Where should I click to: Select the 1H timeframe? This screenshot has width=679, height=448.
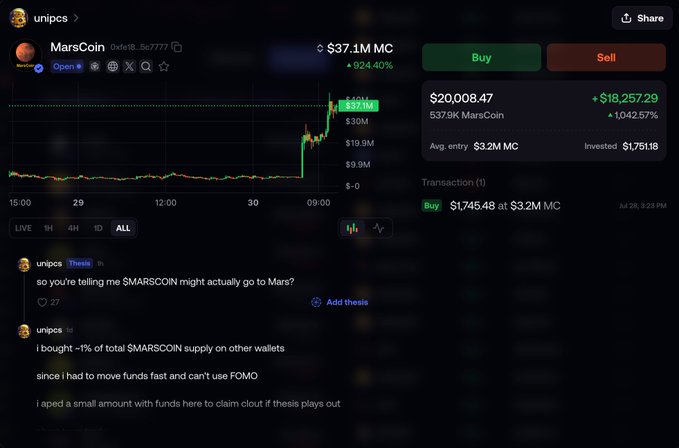[48, 228]
